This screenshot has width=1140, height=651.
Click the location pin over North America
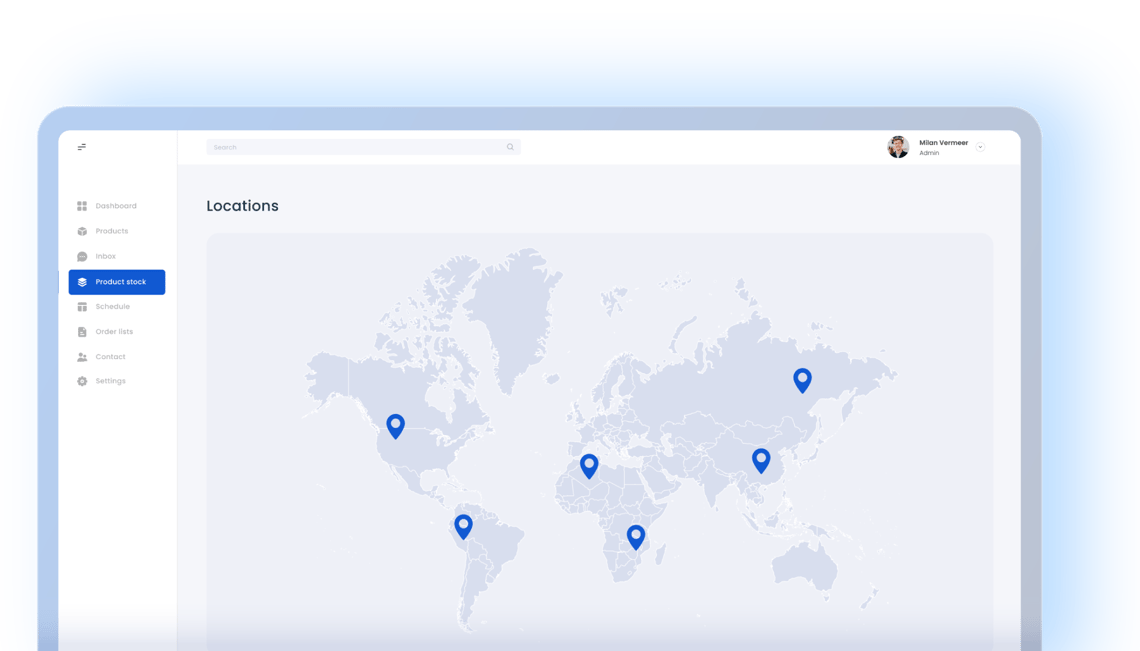point(395,425)
